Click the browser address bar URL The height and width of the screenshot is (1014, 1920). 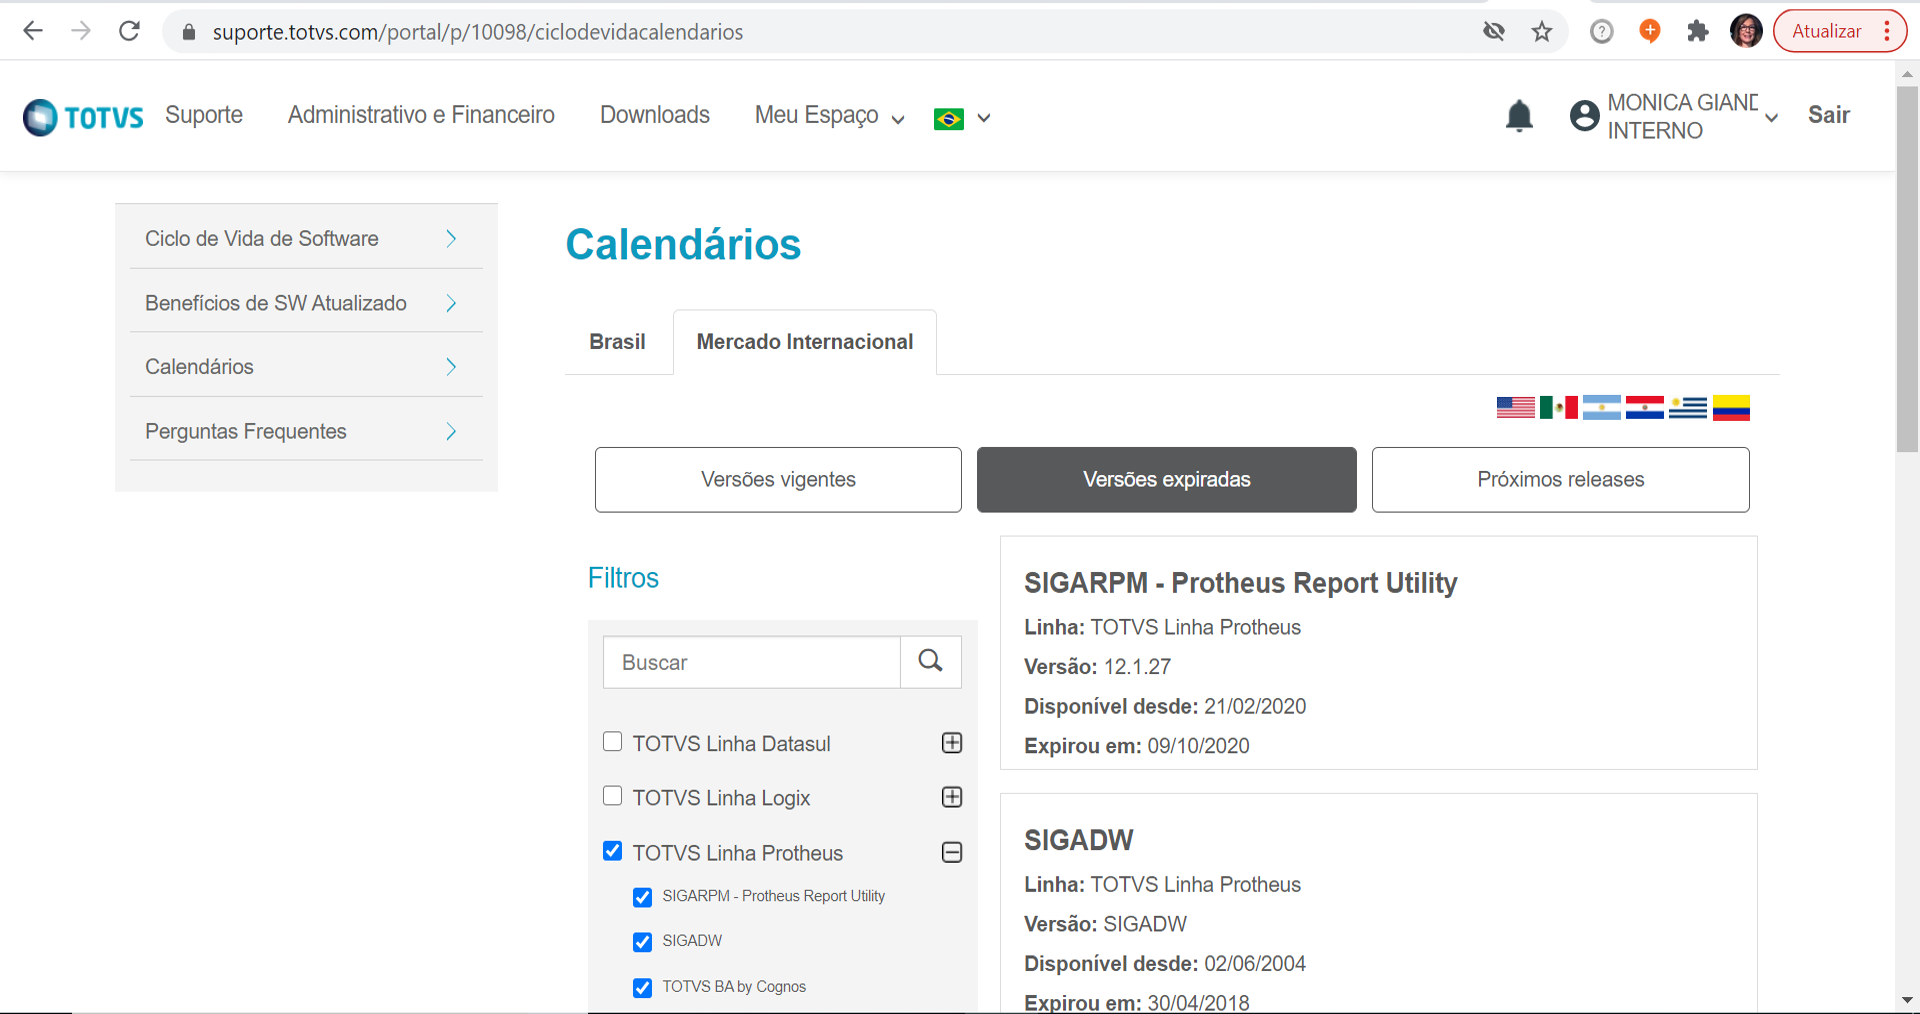[478, 32]
